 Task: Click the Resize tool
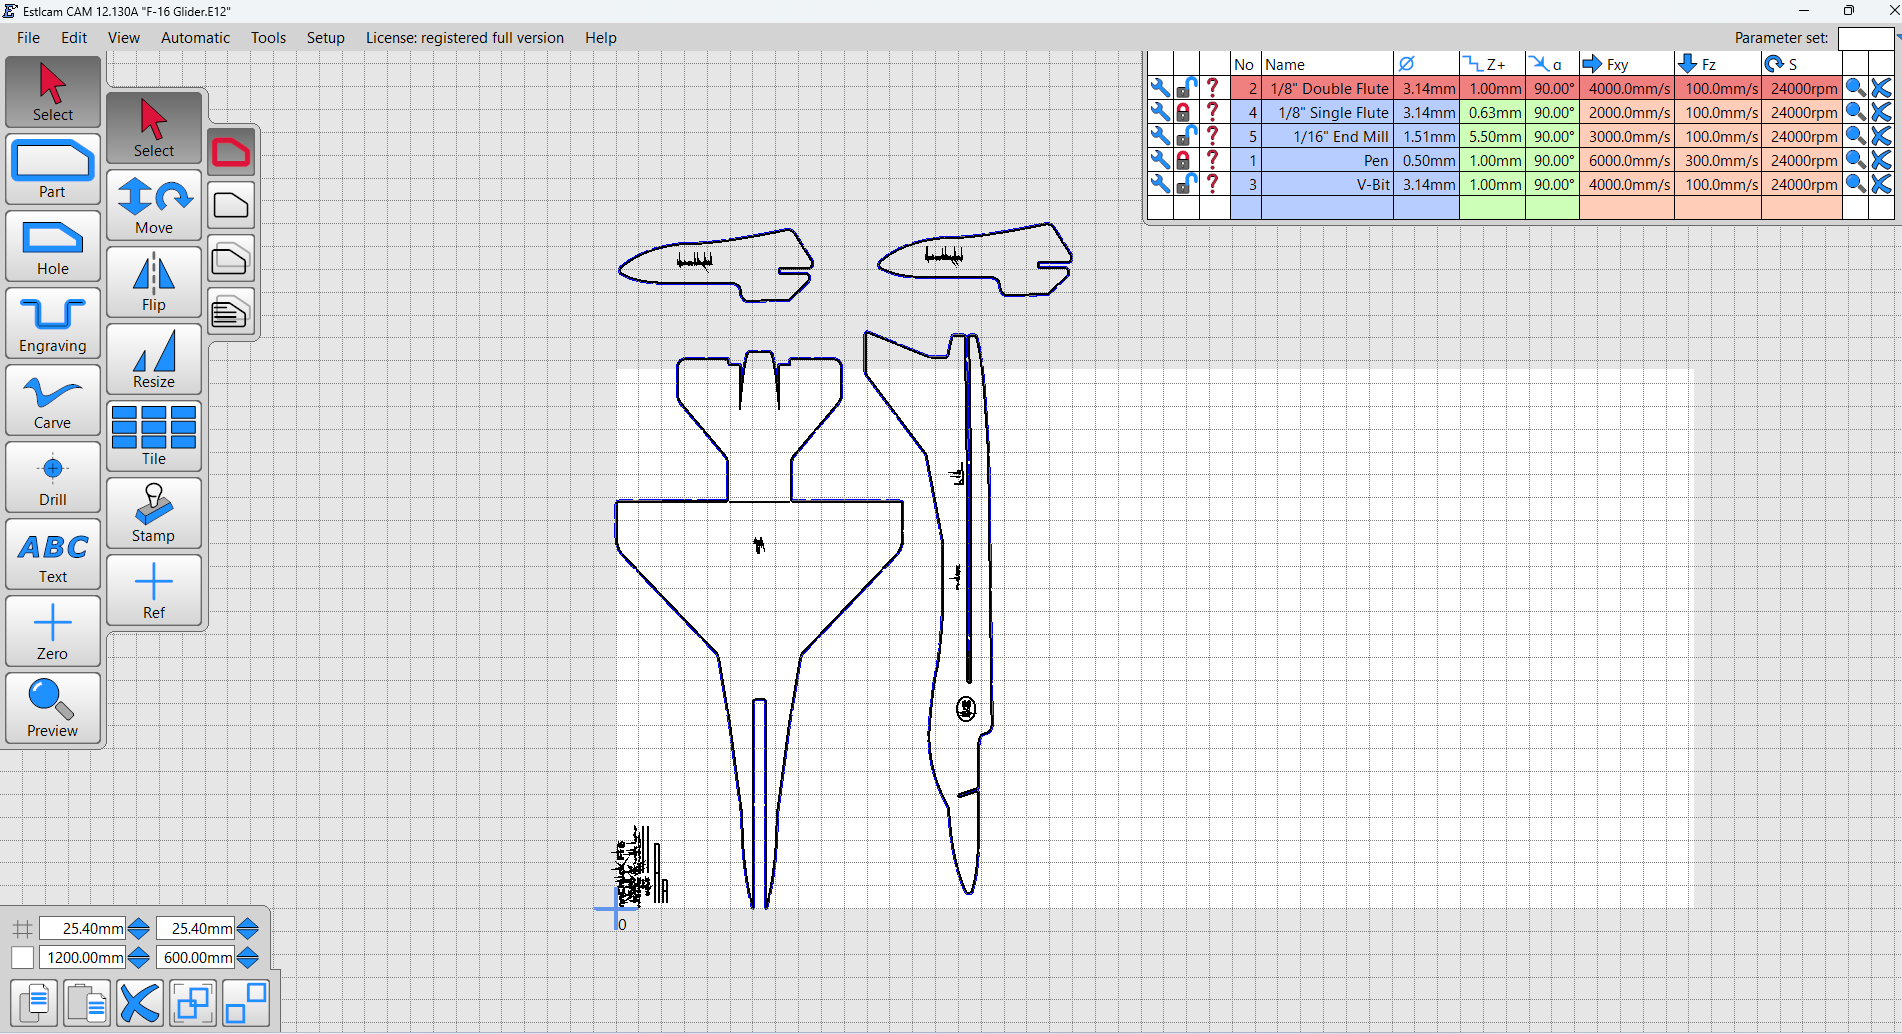[154, 359]
